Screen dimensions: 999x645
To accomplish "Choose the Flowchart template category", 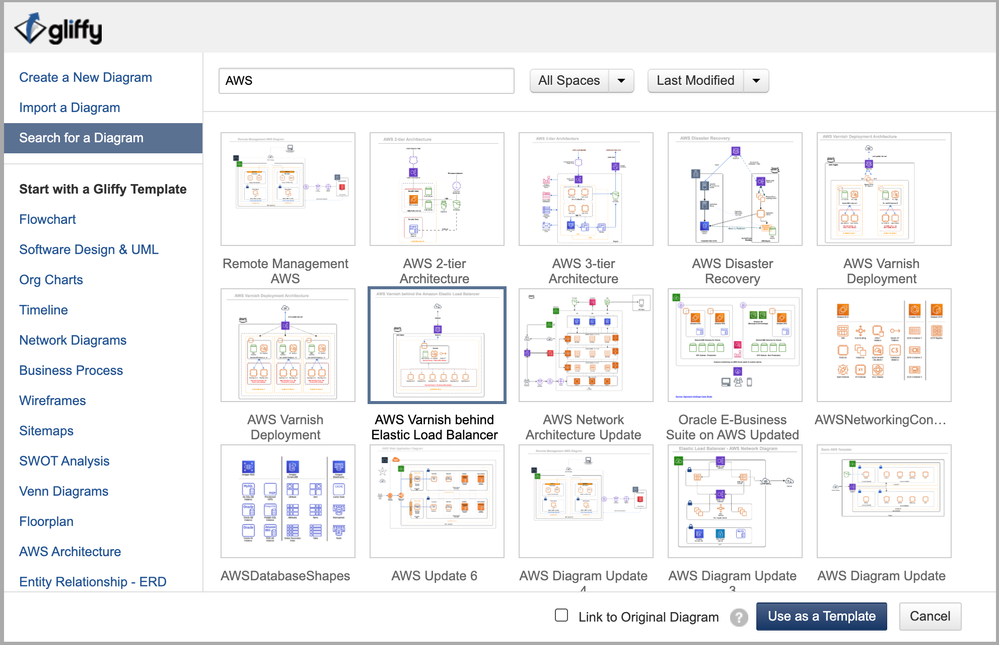I will click(47, 219).
